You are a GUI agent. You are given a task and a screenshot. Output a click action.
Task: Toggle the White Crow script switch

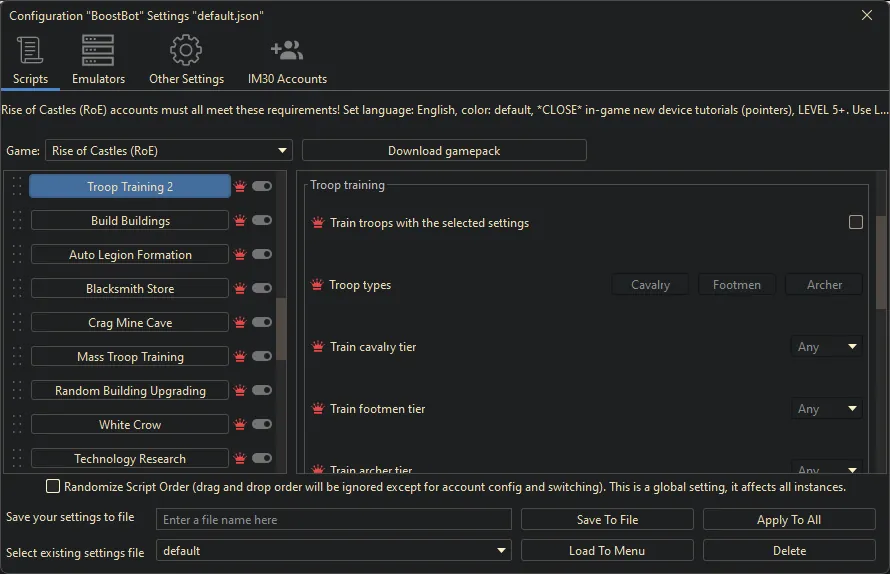(262, 425)
